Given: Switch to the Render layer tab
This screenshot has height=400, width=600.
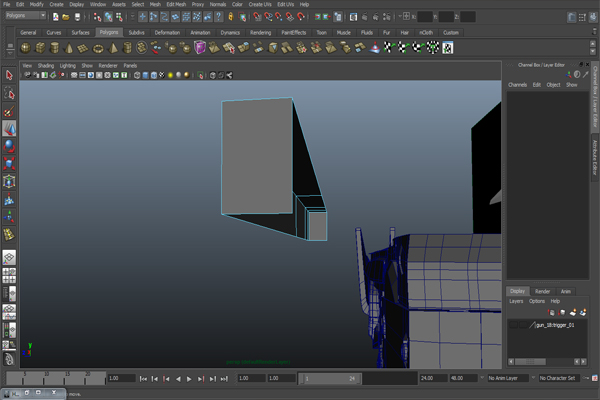Looking at the screenshot, I should 542,291.
